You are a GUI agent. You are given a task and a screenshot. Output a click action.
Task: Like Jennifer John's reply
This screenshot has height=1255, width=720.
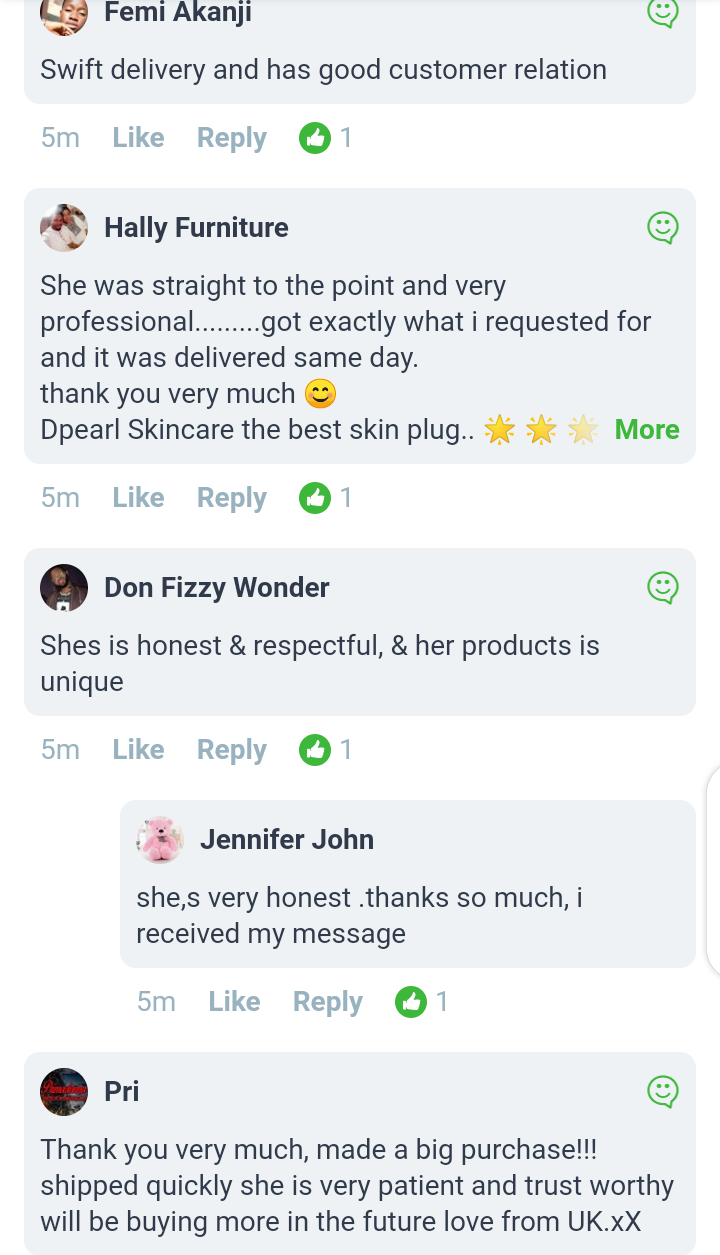click(x=234, y=1002)
